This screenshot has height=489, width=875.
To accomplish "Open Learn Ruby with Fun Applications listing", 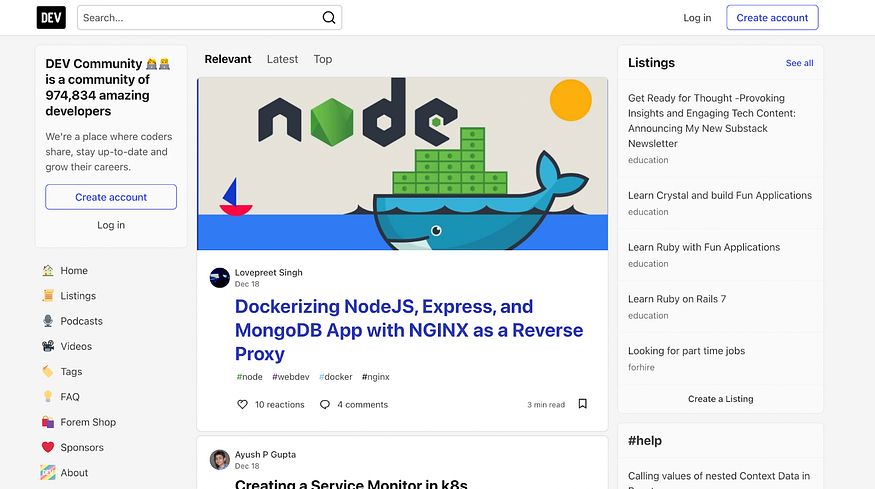I will point(704,247).
